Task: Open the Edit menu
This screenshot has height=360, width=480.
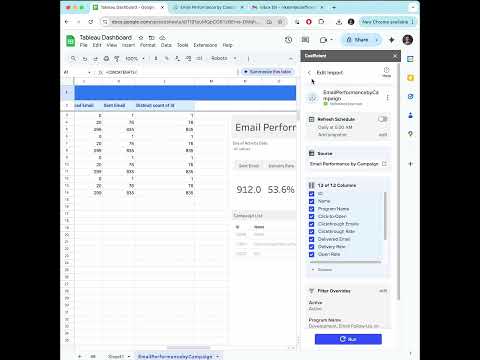Action: coord(97,45)
